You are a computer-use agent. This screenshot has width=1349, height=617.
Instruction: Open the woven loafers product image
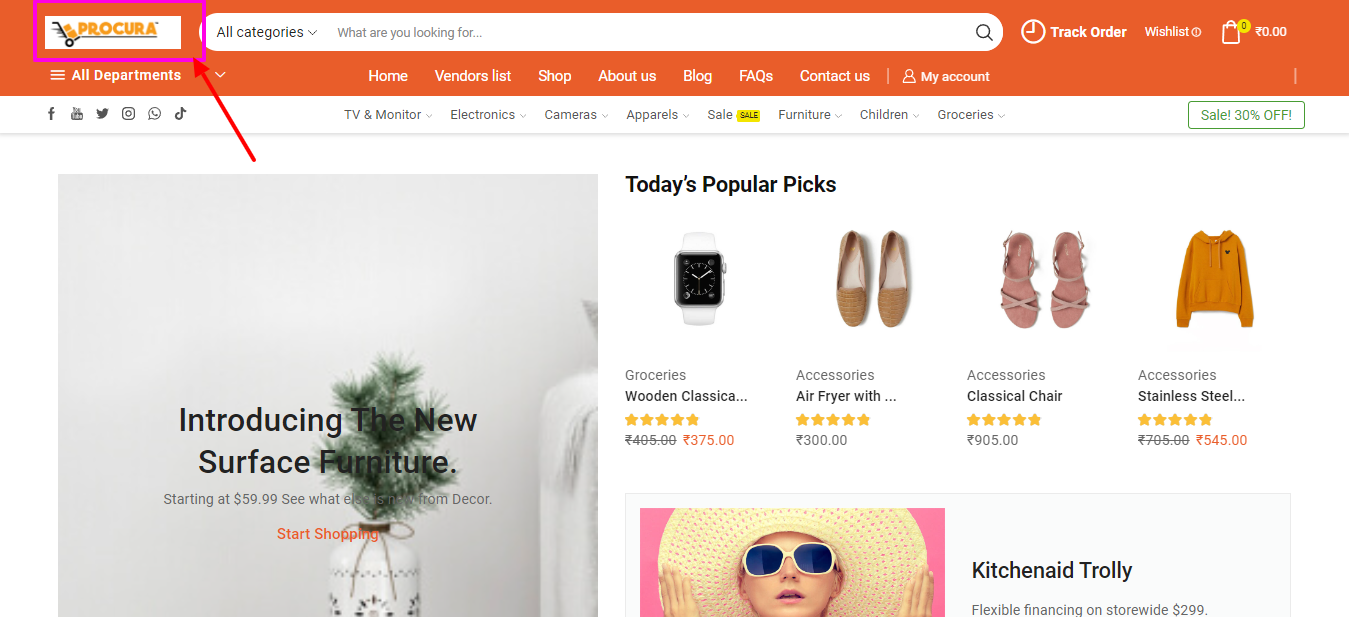[871, 278]
